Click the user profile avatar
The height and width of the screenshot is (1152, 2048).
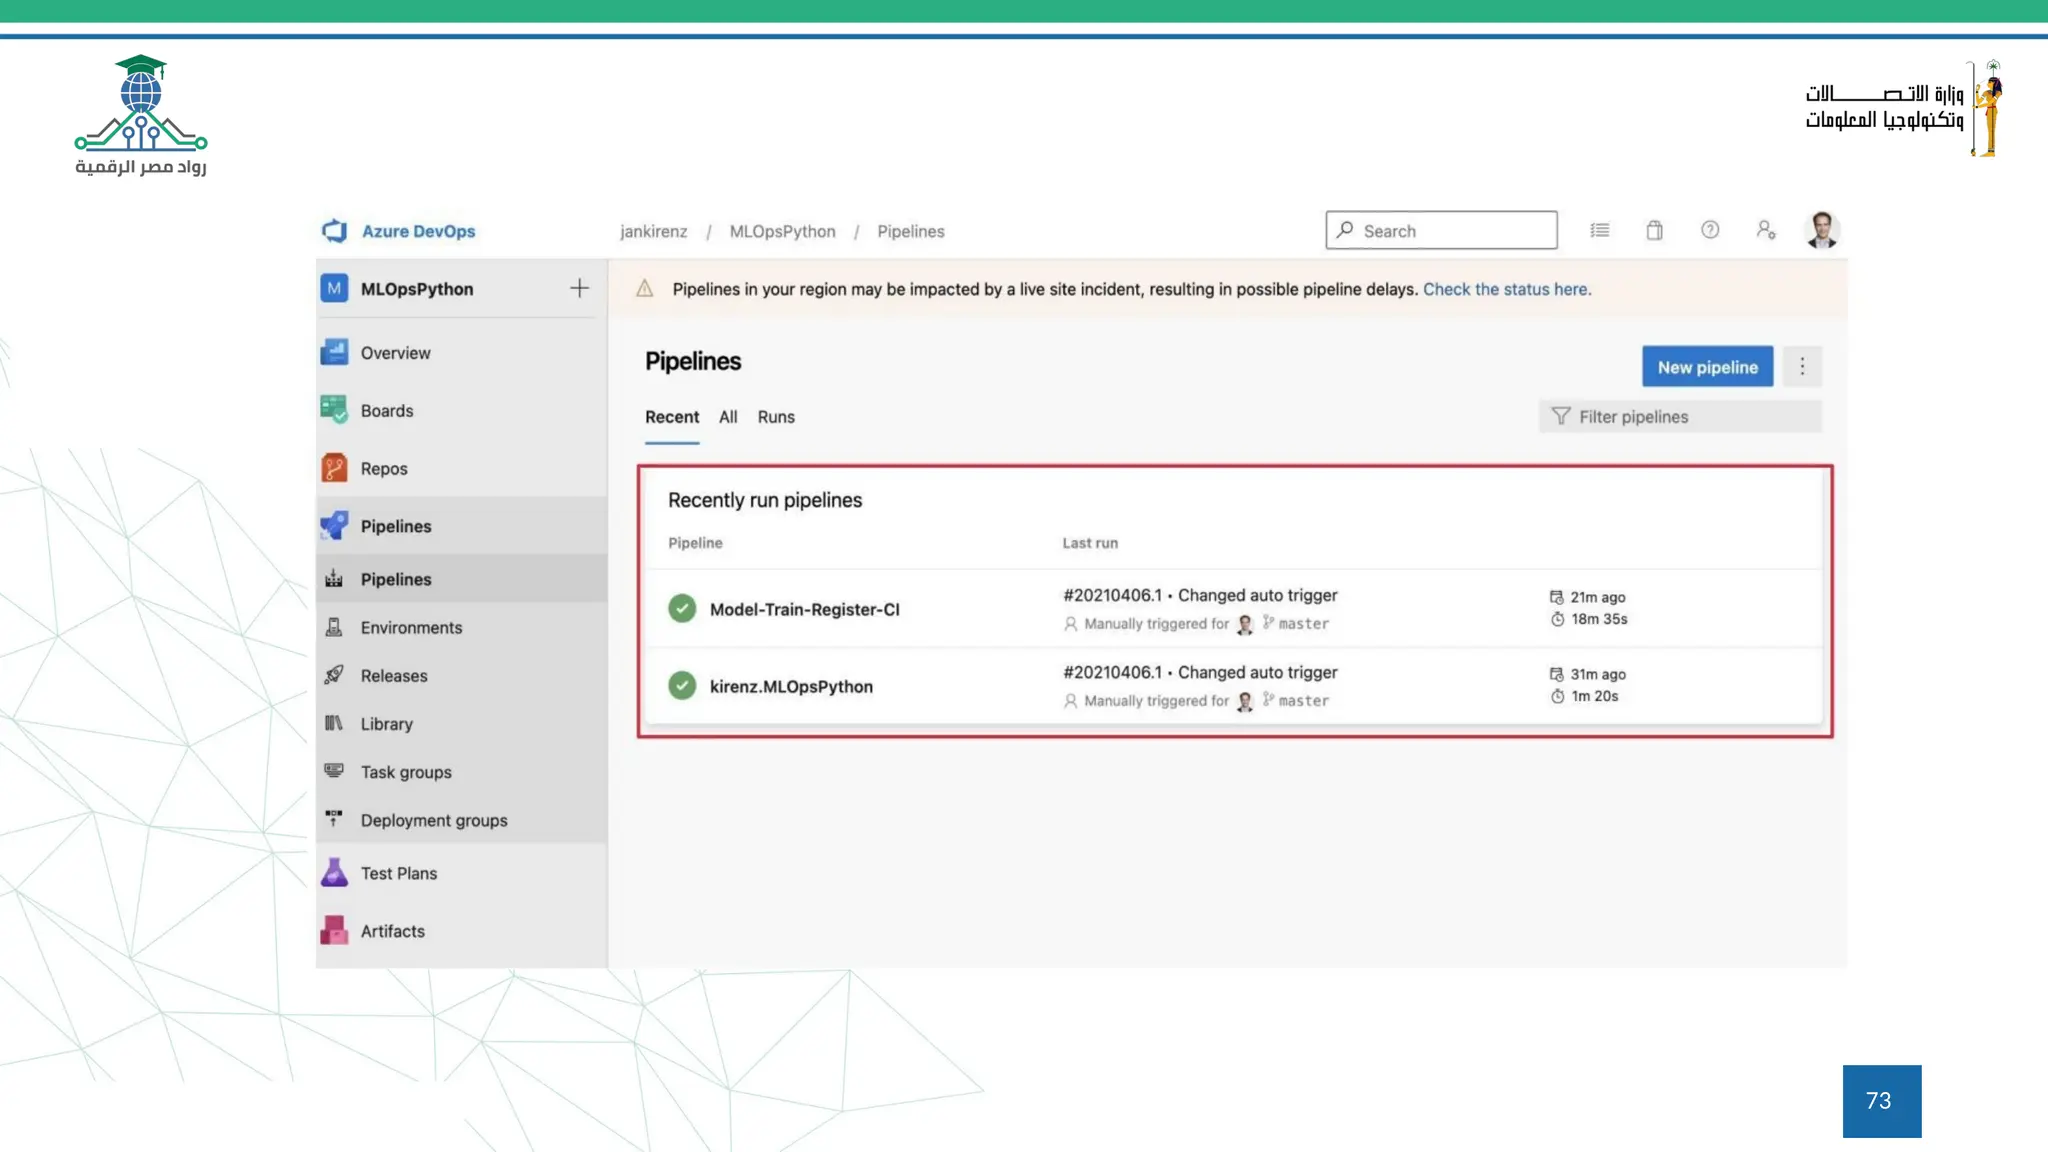pos(1822,230)
